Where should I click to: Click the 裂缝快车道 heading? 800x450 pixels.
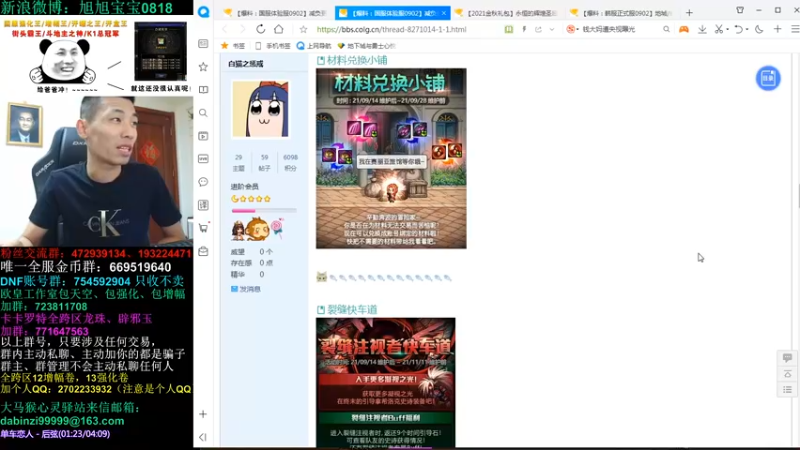click(352, 310)
